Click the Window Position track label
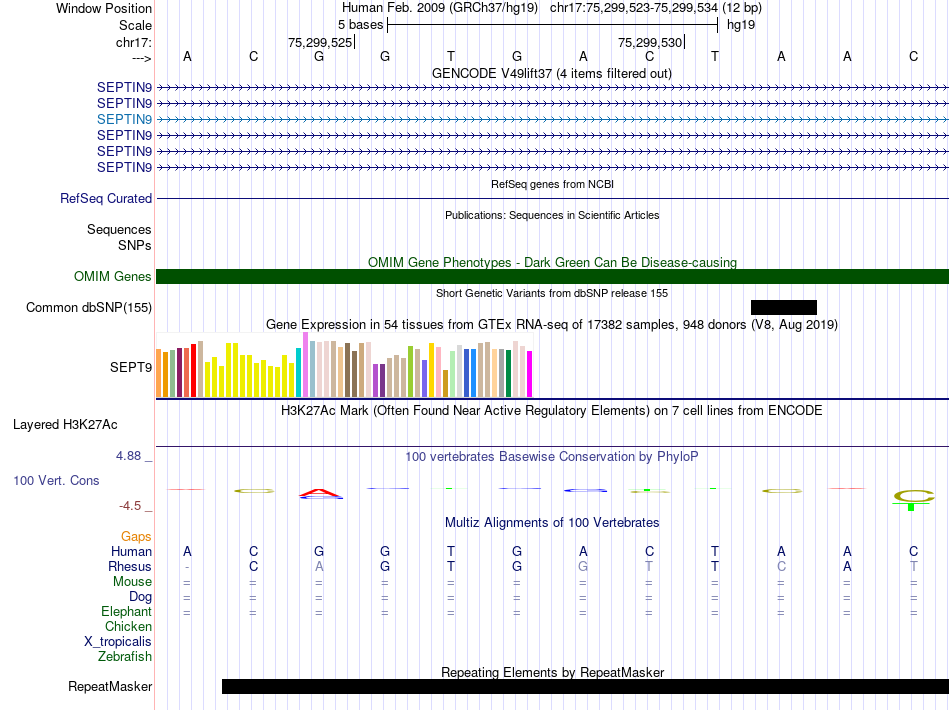The height and width of the screenshot is (710, 950). tap(104, 8)
